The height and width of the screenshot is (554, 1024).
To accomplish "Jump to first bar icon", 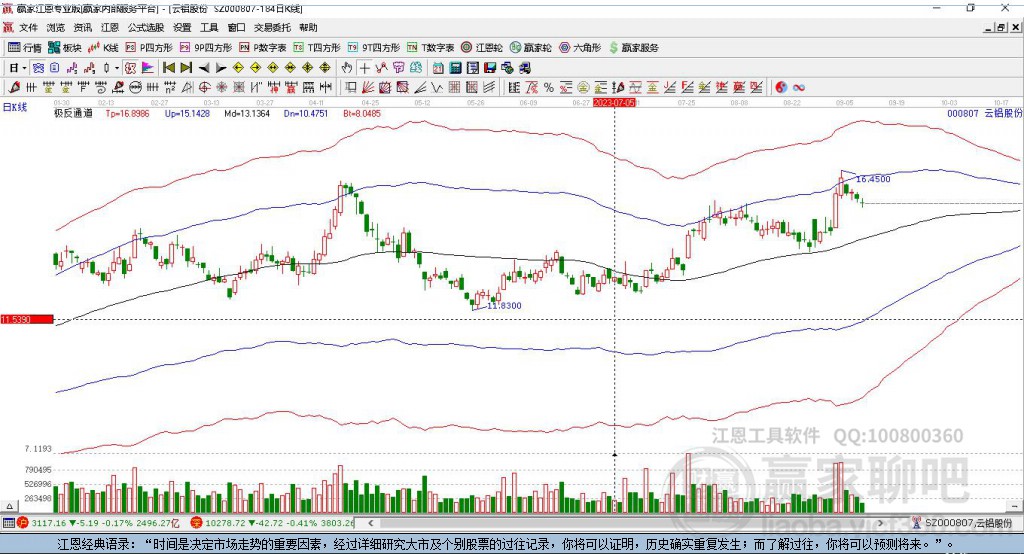I will click(169, 68).
